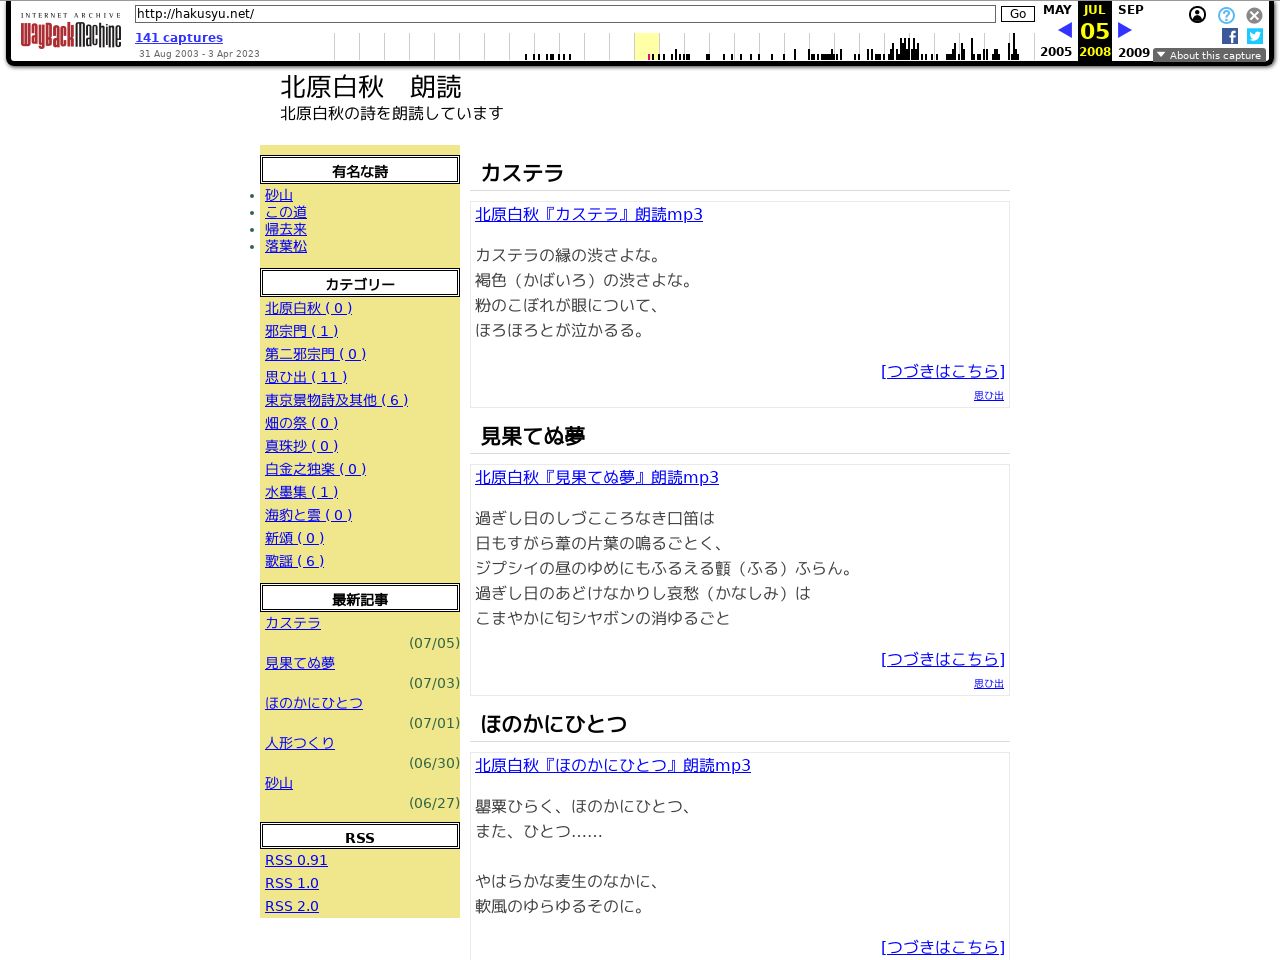Subscribe via RSS 2.0 link
The height and width of the screenshot is (960, 1280).
click(291, 905)
